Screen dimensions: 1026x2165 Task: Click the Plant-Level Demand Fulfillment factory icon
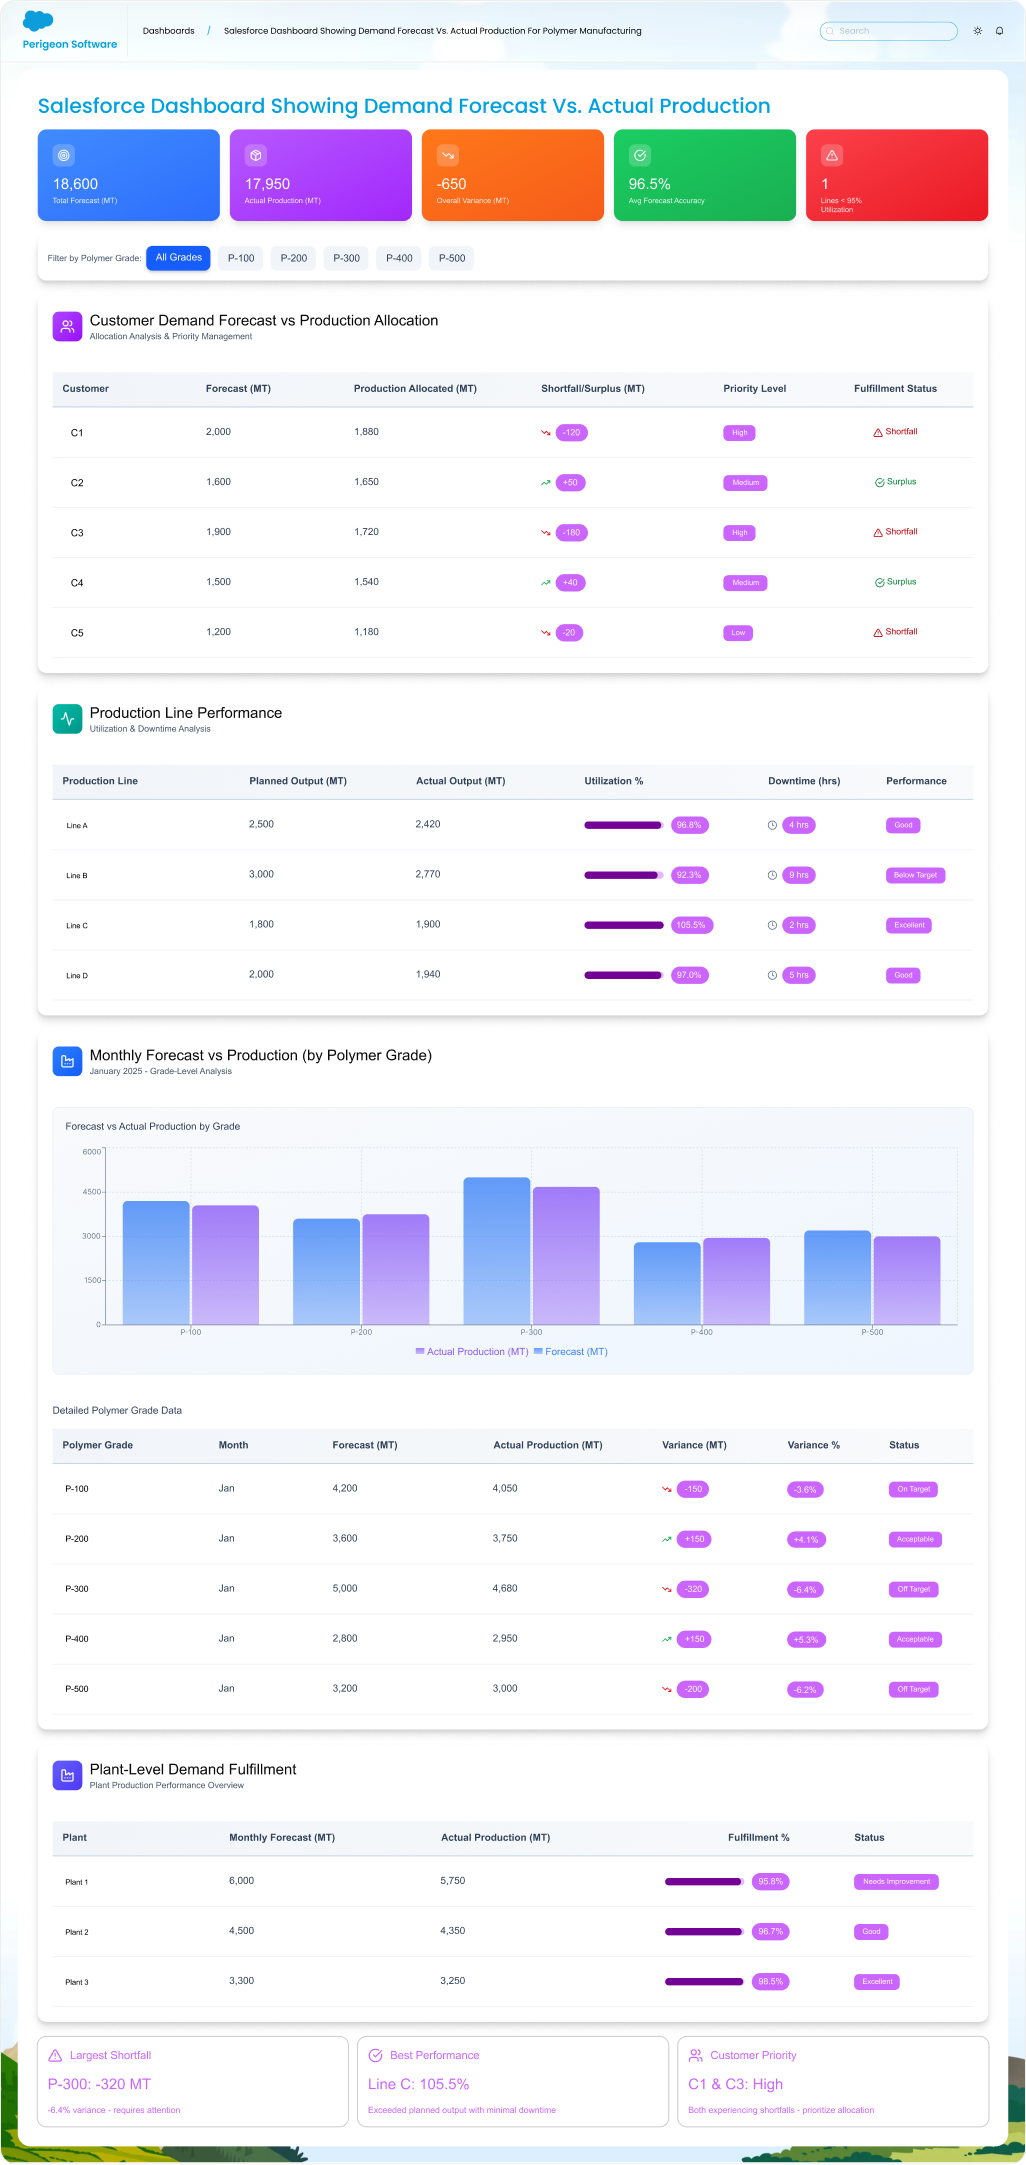(67, 1776)
